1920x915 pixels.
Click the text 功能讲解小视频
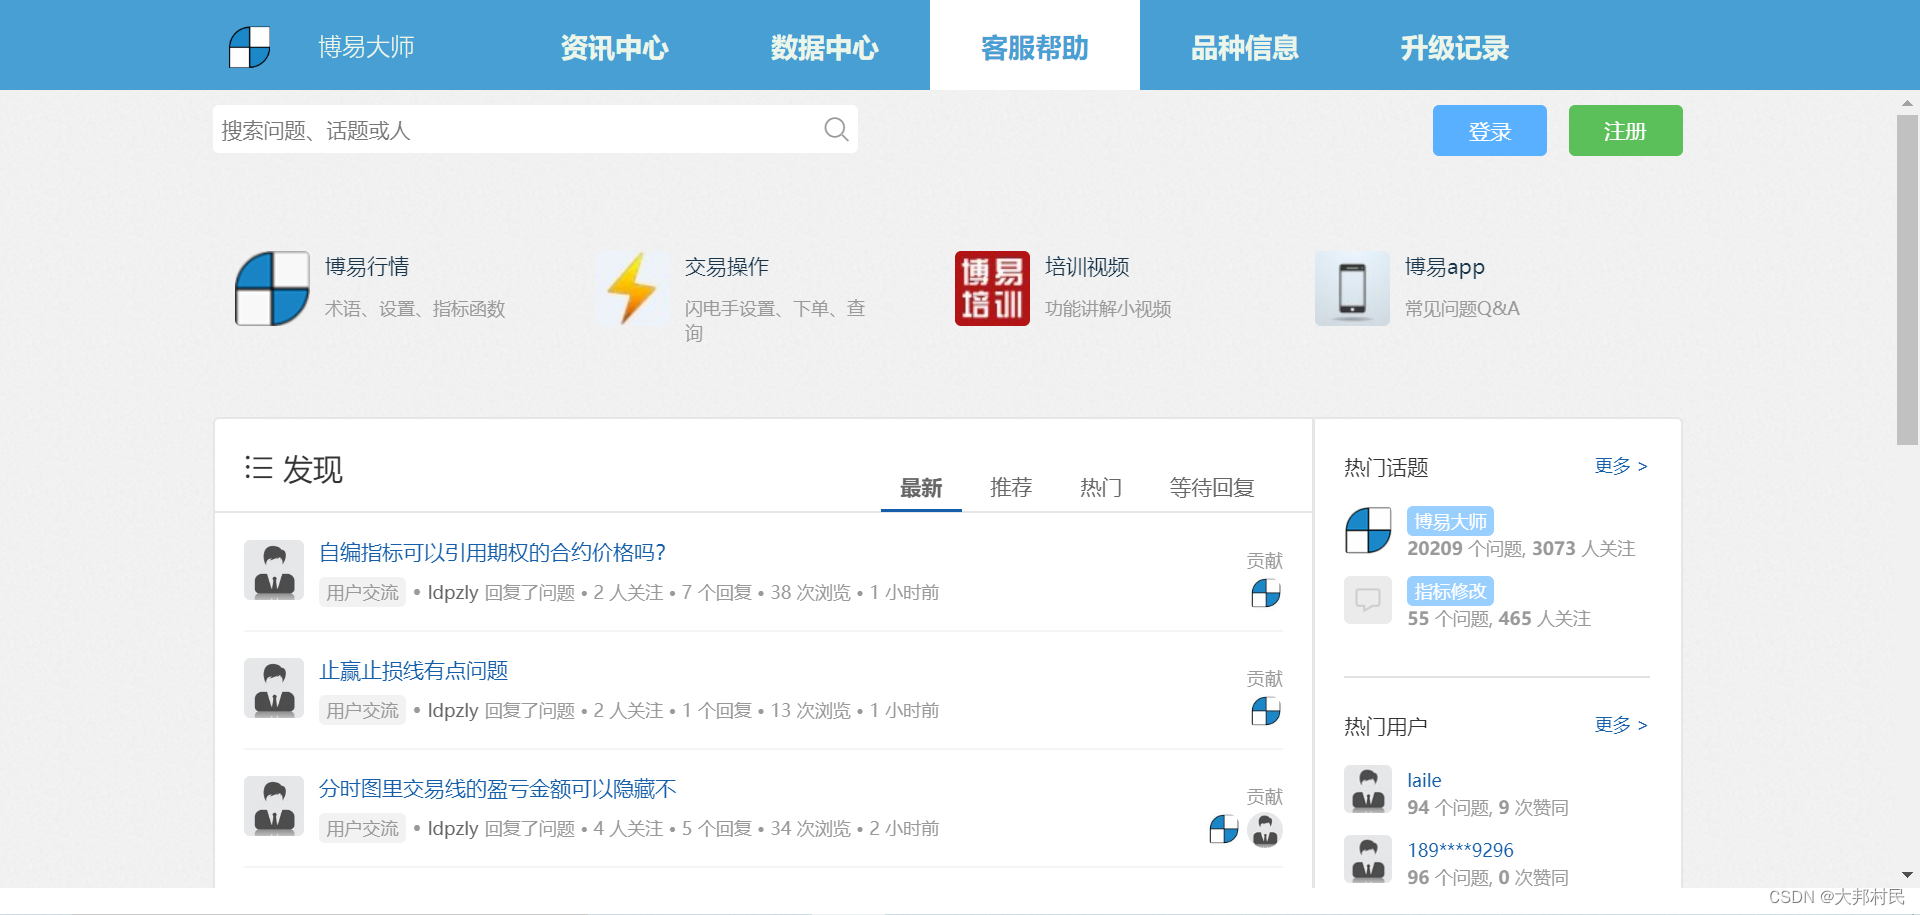tap(1108, 309)
